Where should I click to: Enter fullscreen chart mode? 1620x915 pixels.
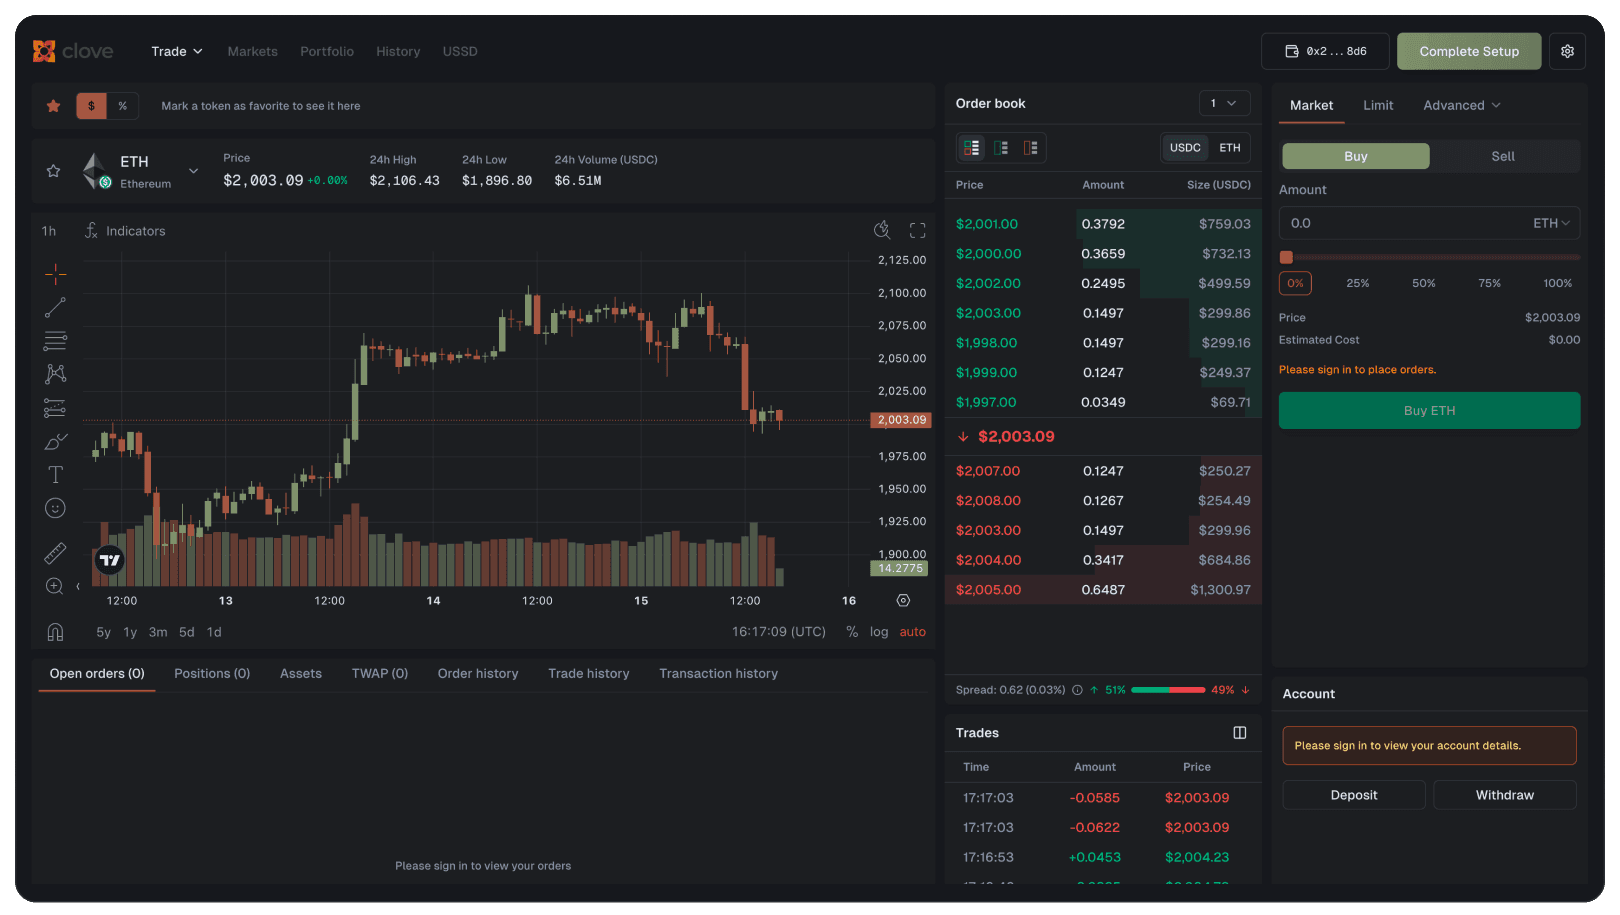pyautogui.click(x=917, y=231)
